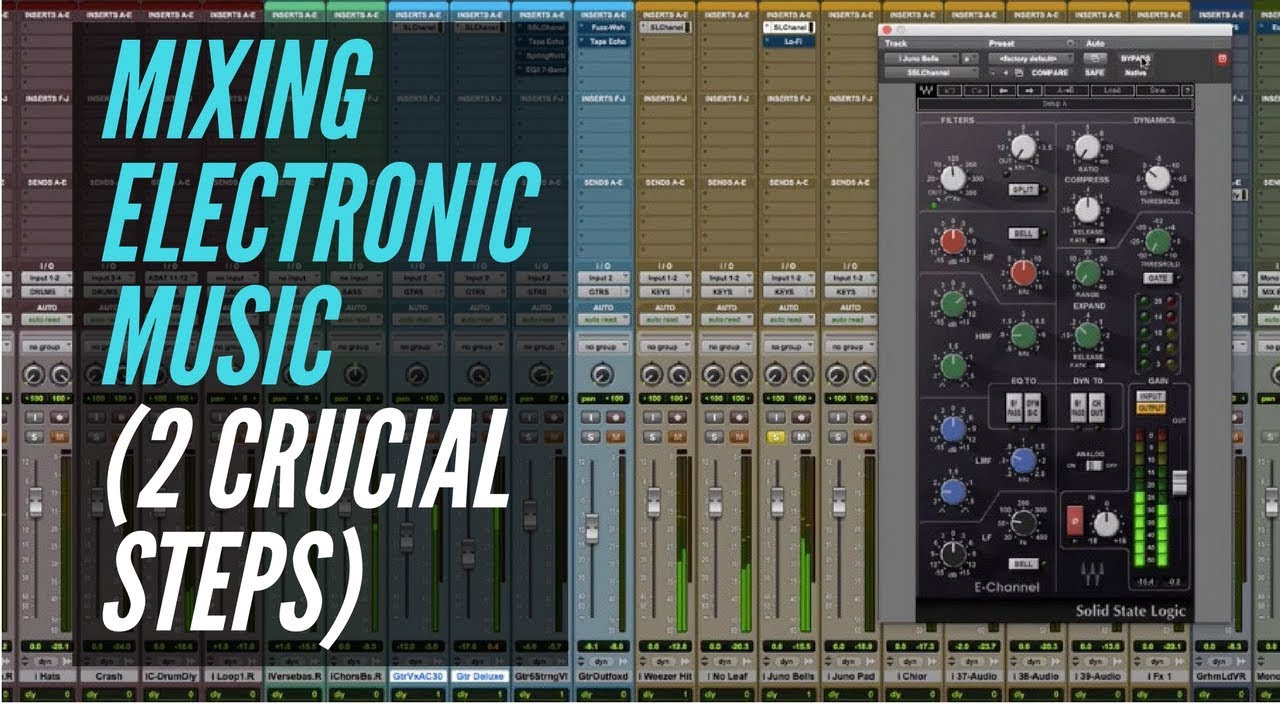This screenshot has width=1280, height=720.
Task: Open Input 2 dropdown on GtrOutfoxd strip
Action: pos(604,278)
